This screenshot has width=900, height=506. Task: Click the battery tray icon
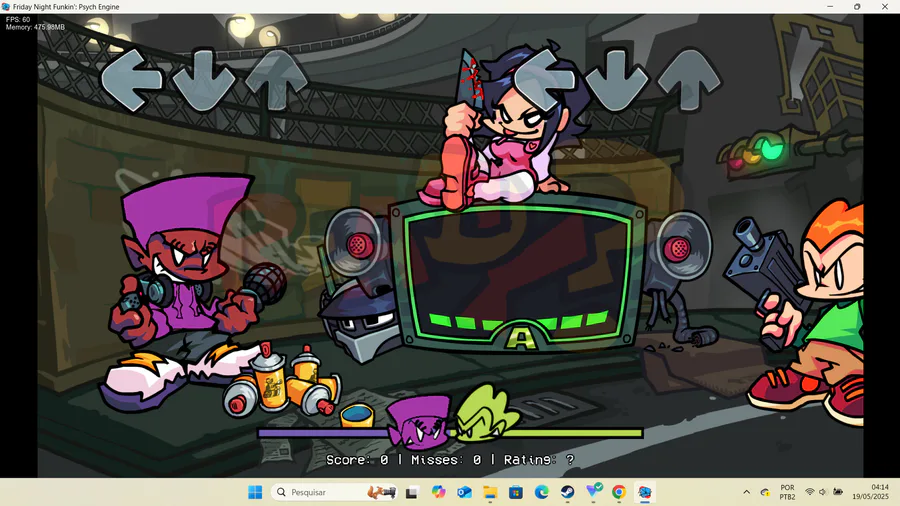pyautogui.click(x=838, y=492)
